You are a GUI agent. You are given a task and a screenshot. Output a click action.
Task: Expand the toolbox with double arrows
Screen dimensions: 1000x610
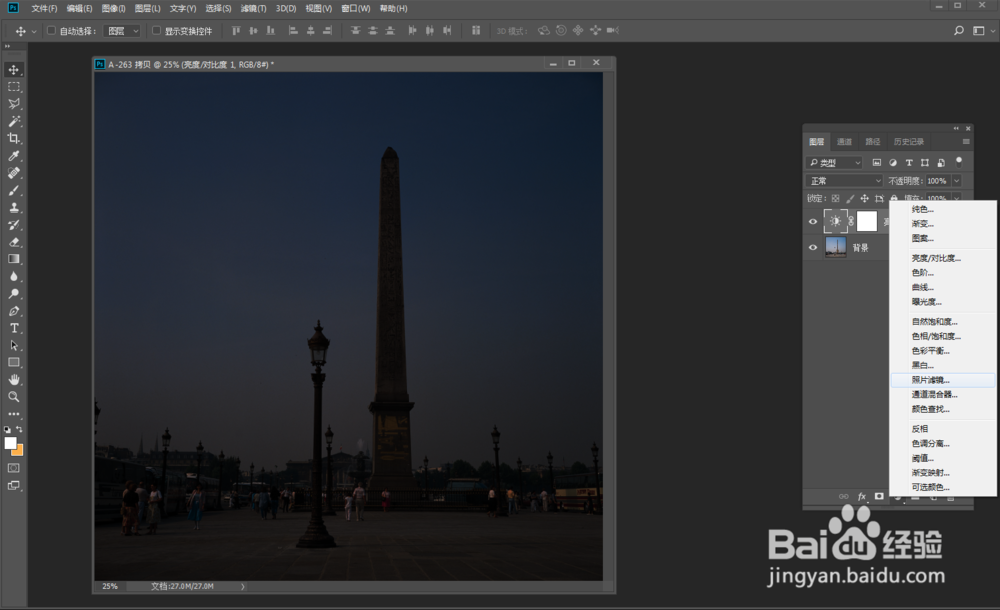coord(7,47)
